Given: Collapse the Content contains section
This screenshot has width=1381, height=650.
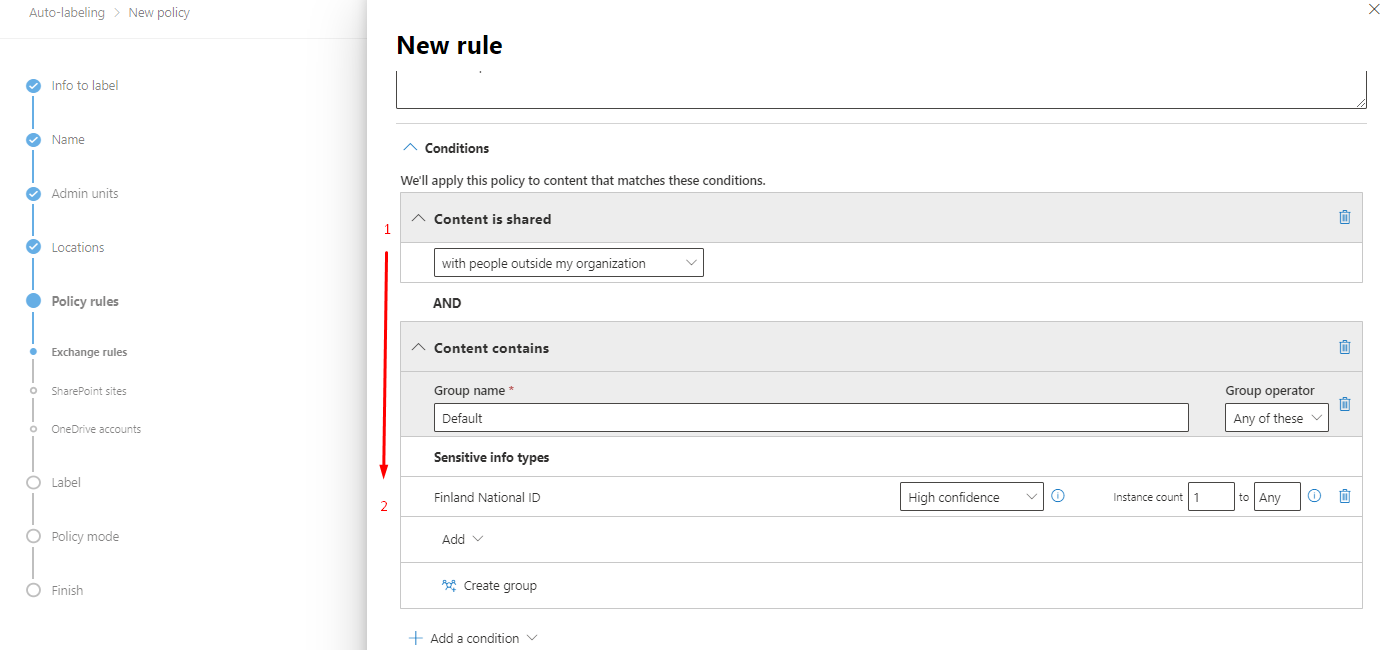Looking at the screenshot, I should pos(419,347).
